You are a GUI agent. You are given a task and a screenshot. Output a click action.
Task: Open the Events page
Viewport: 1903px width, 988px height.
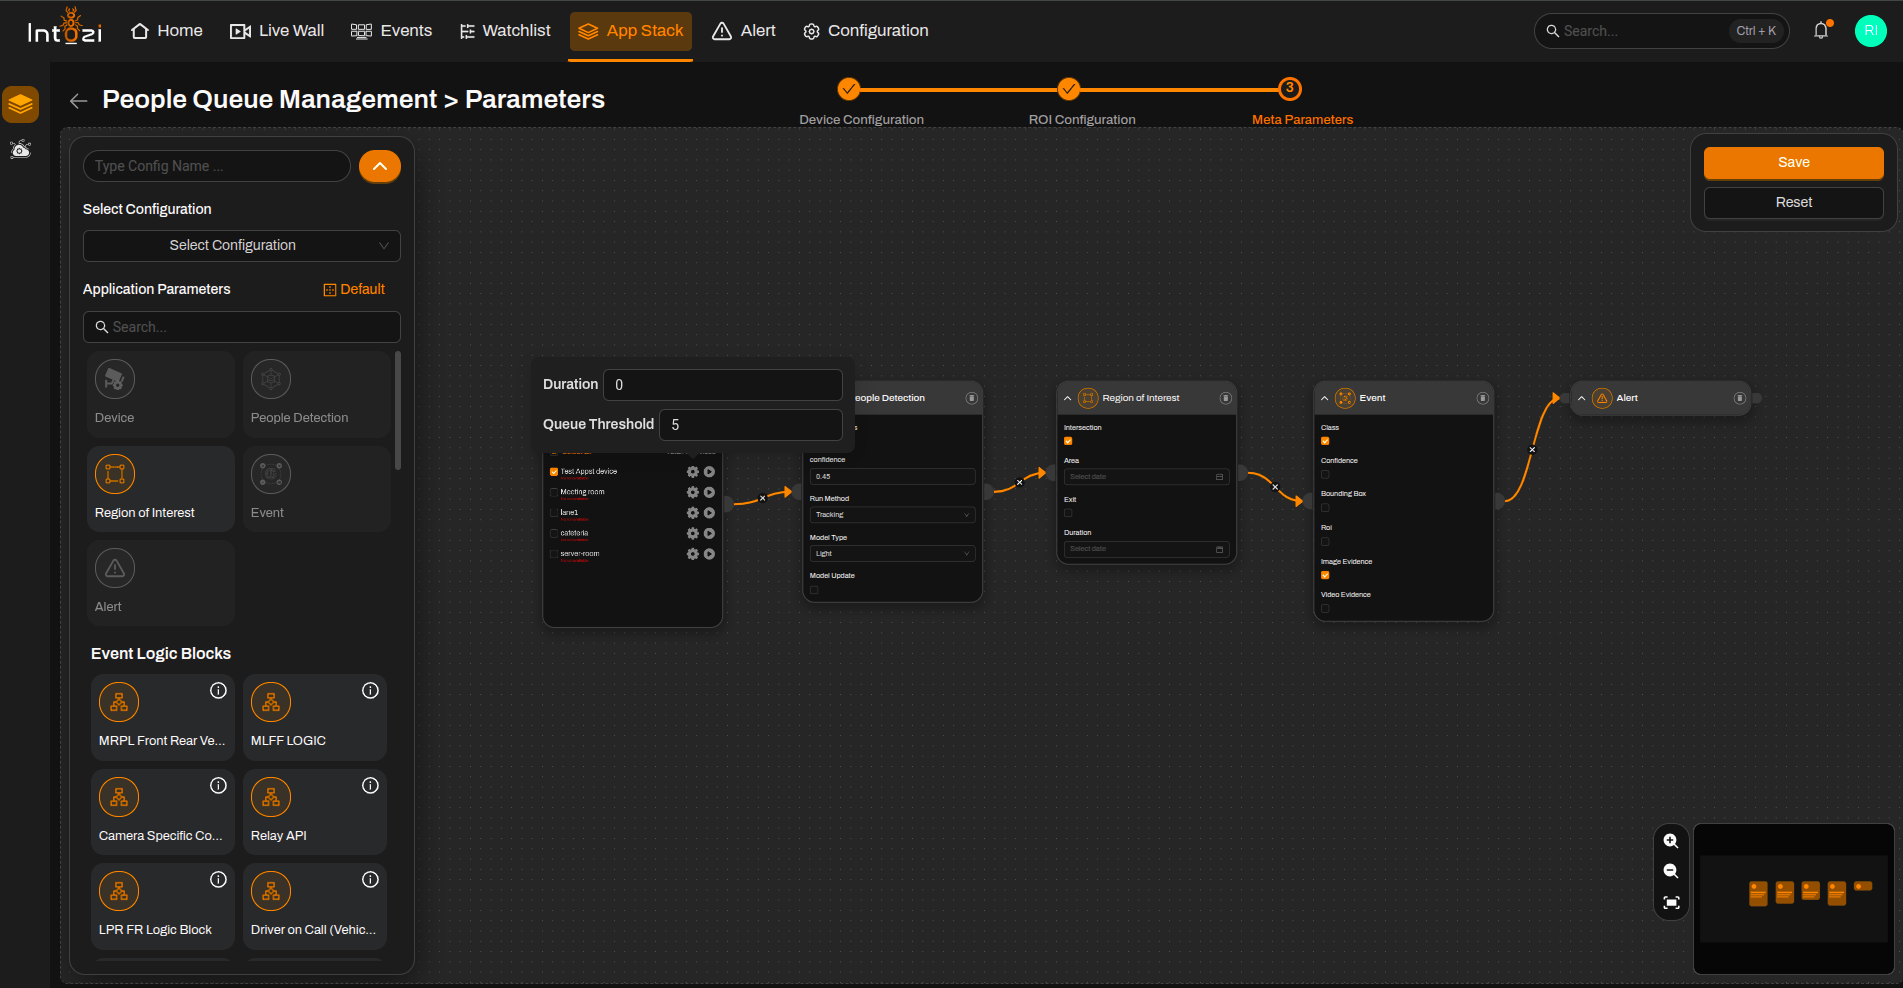pyautogui.click(x=392, y=31)
